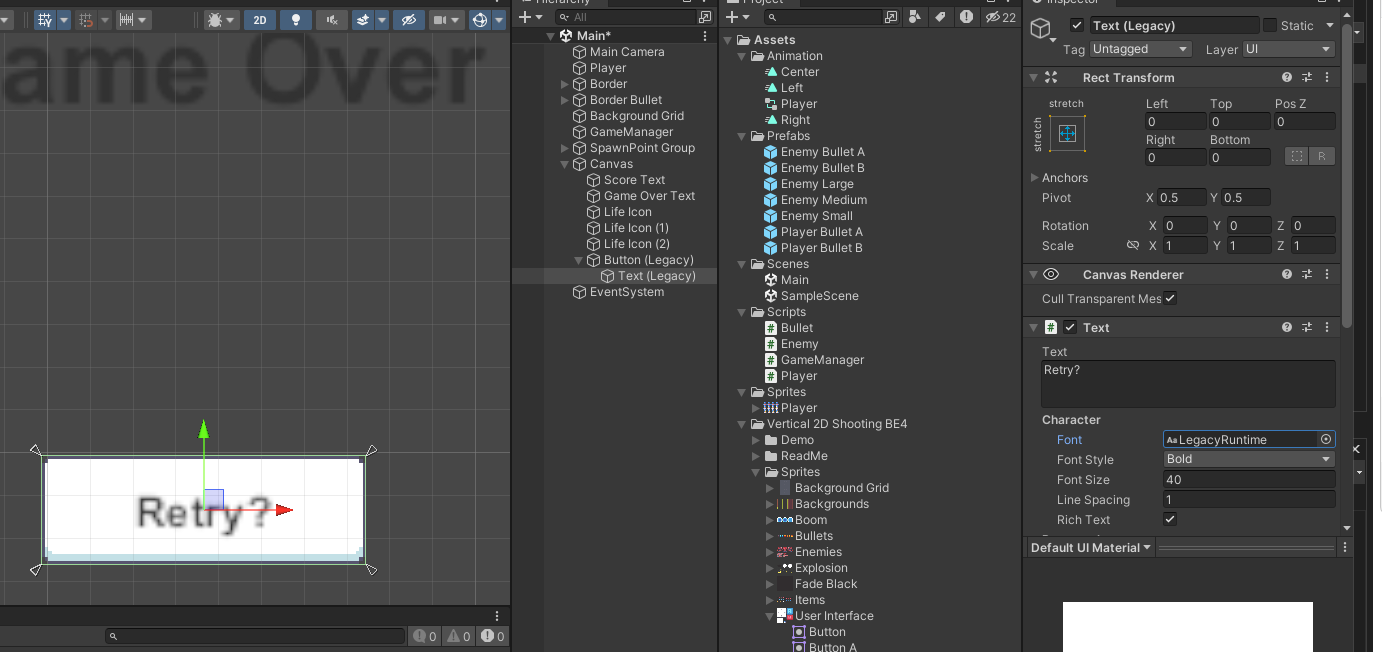Screen dimensions: 1382x652
Task: Open Project create plus menu
Action: 737,17
